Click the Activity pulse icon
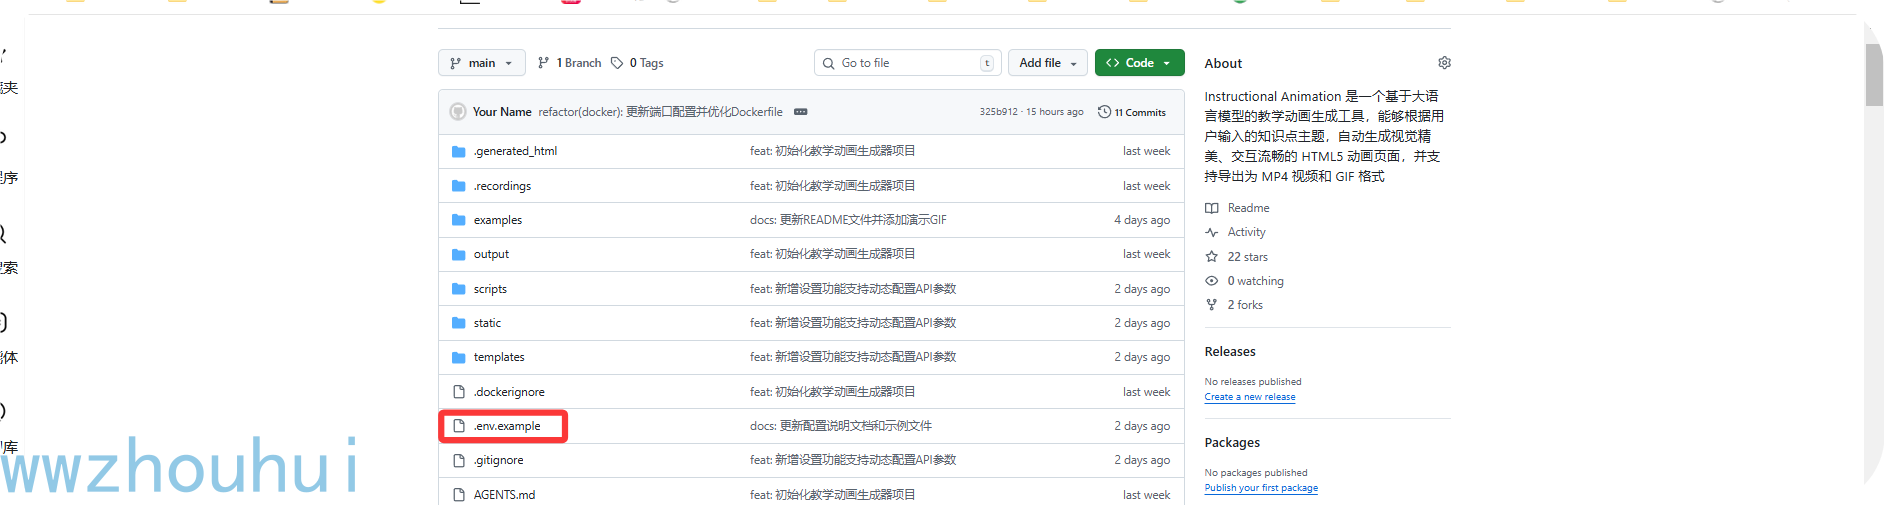This screenshot has width=1884, height=505. [1212, 232]
